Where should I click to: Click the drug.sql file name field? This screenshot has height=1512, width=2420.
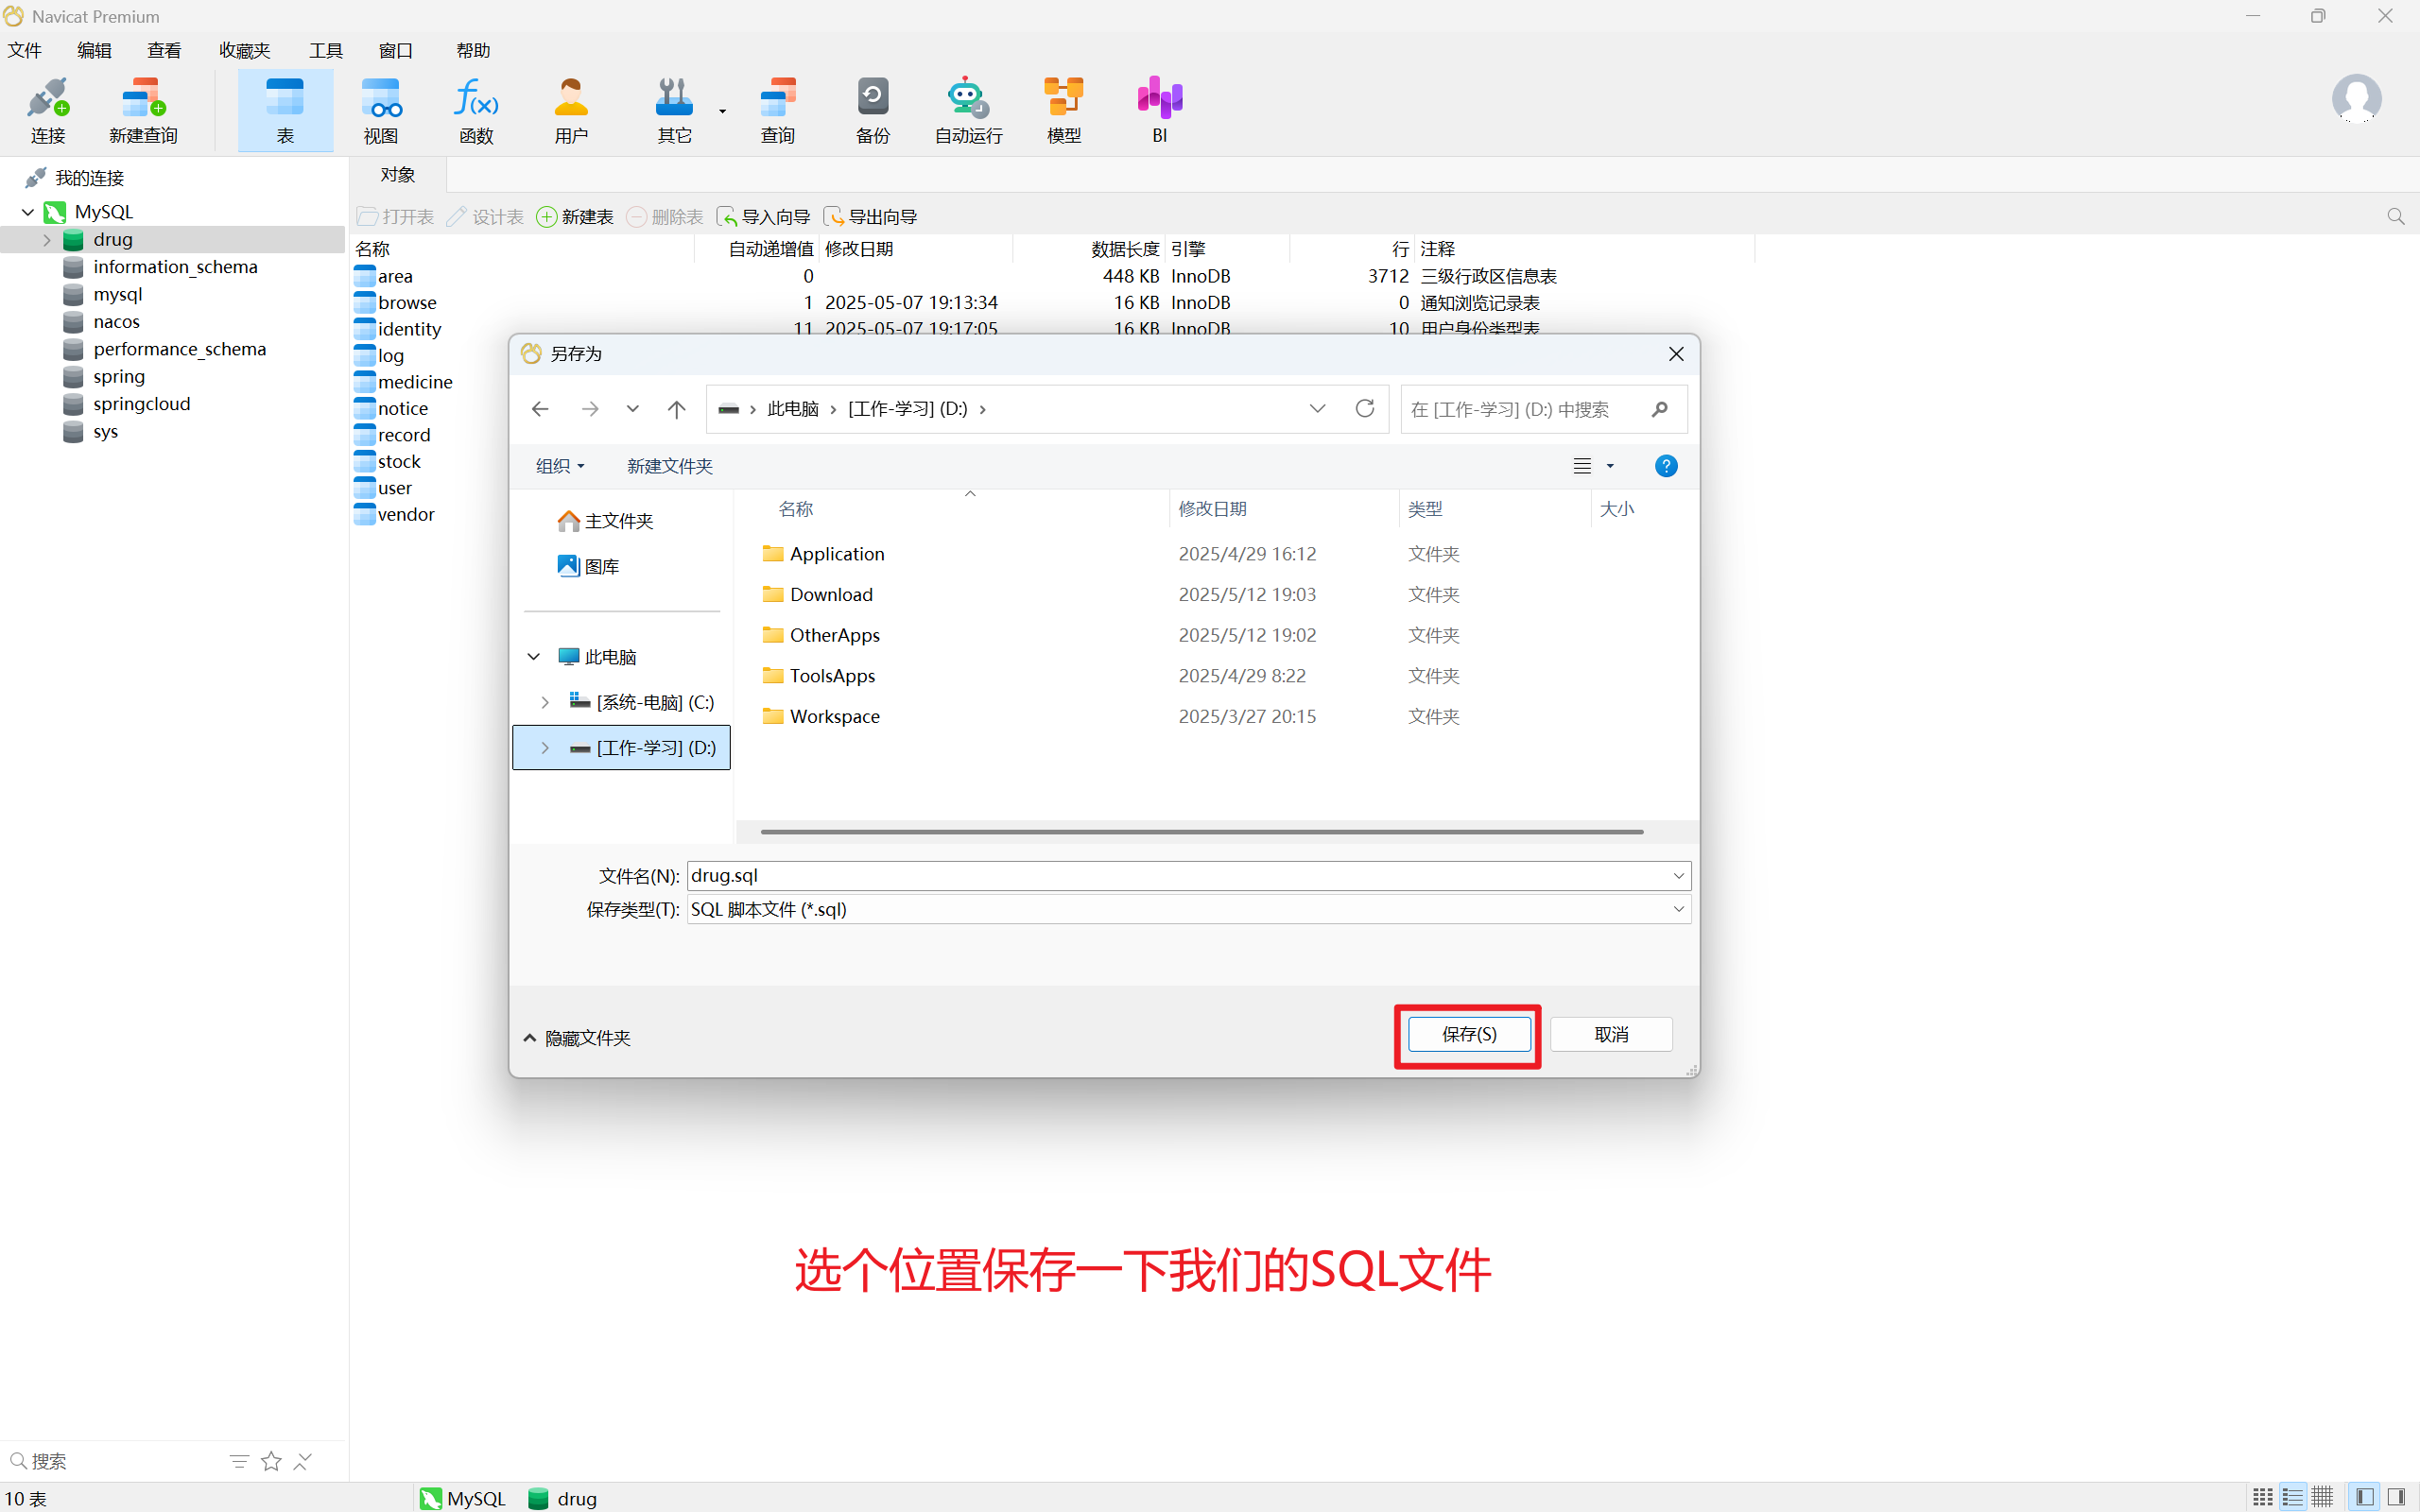[x=1100, y=875]
